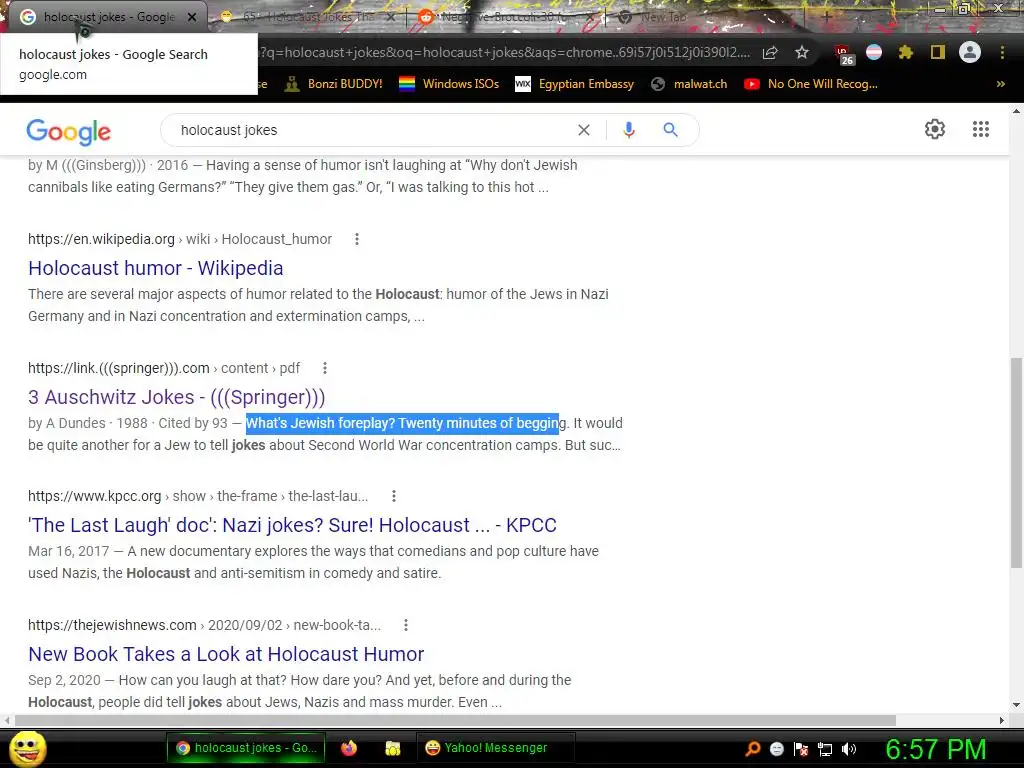Click the striped flag extension icon
The width and height of the screenshot is (1024, 768).
874,52
